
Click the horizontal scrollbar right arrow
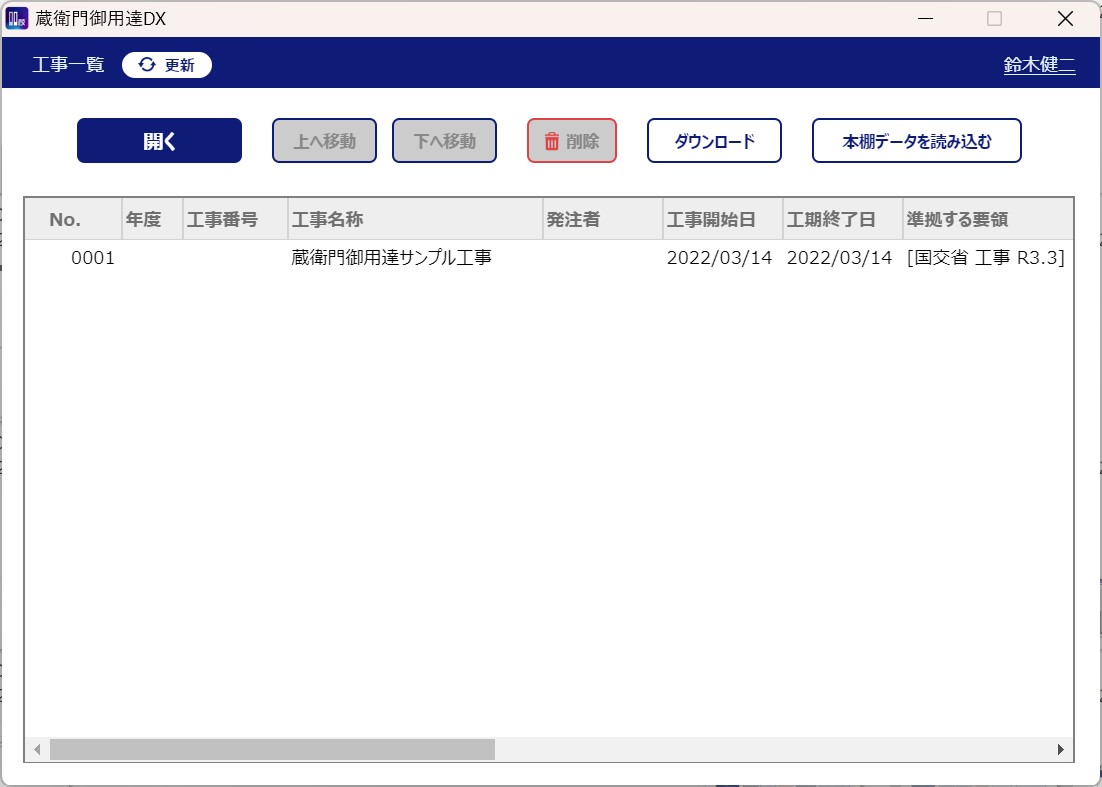(x=1061, y=749)
